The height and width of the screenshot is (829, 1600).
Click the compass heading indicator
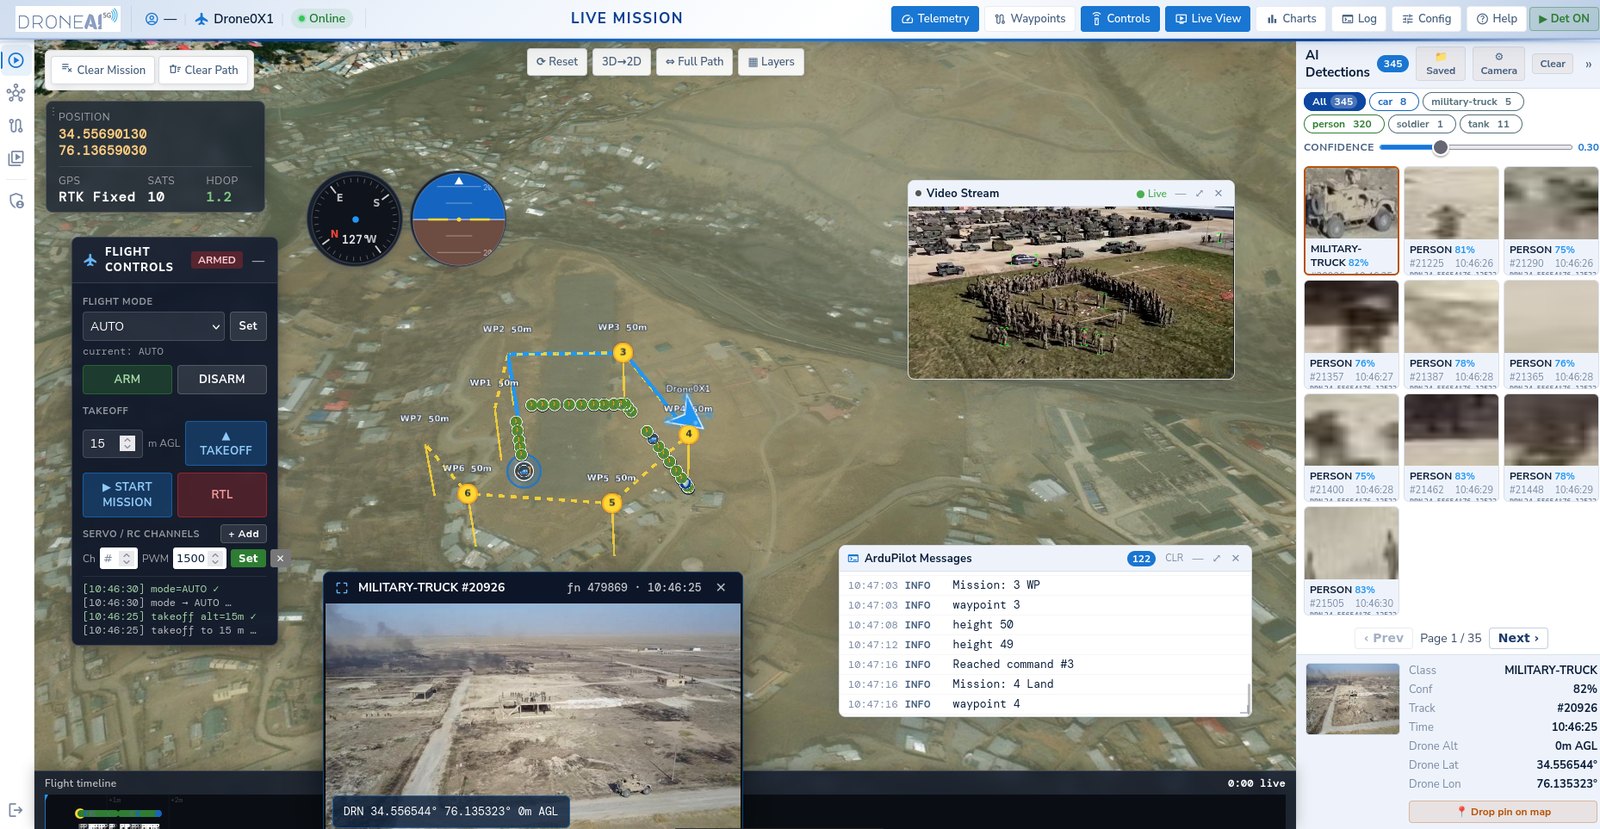coord(355,218)
